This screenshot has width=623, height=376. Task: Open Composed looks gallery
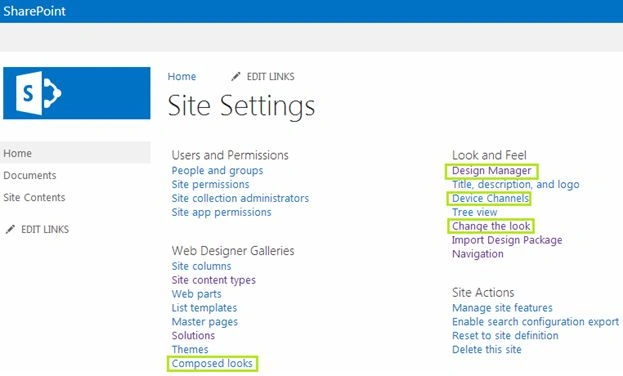[x=212, y=364]
